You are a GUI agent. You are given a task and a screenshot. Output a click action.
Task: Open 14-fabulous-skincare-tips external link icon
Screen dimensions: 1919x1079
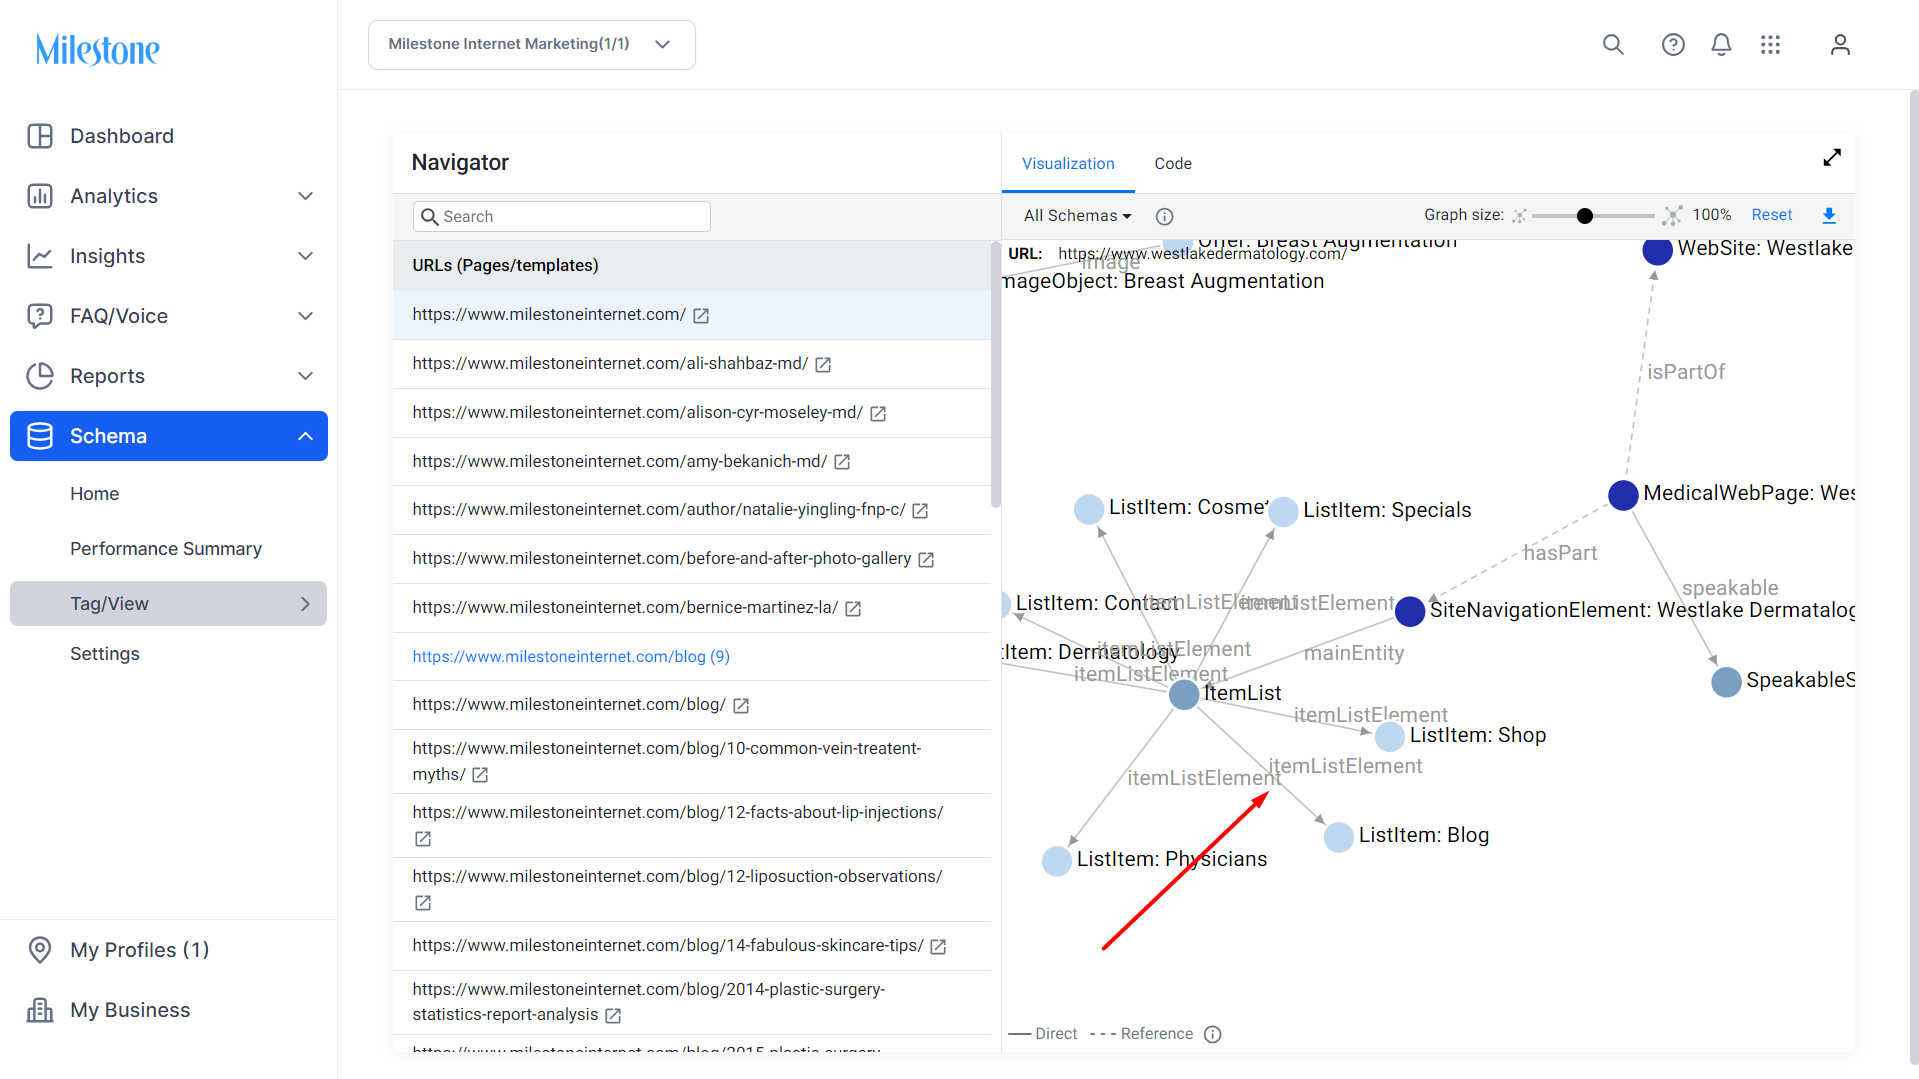938,947
